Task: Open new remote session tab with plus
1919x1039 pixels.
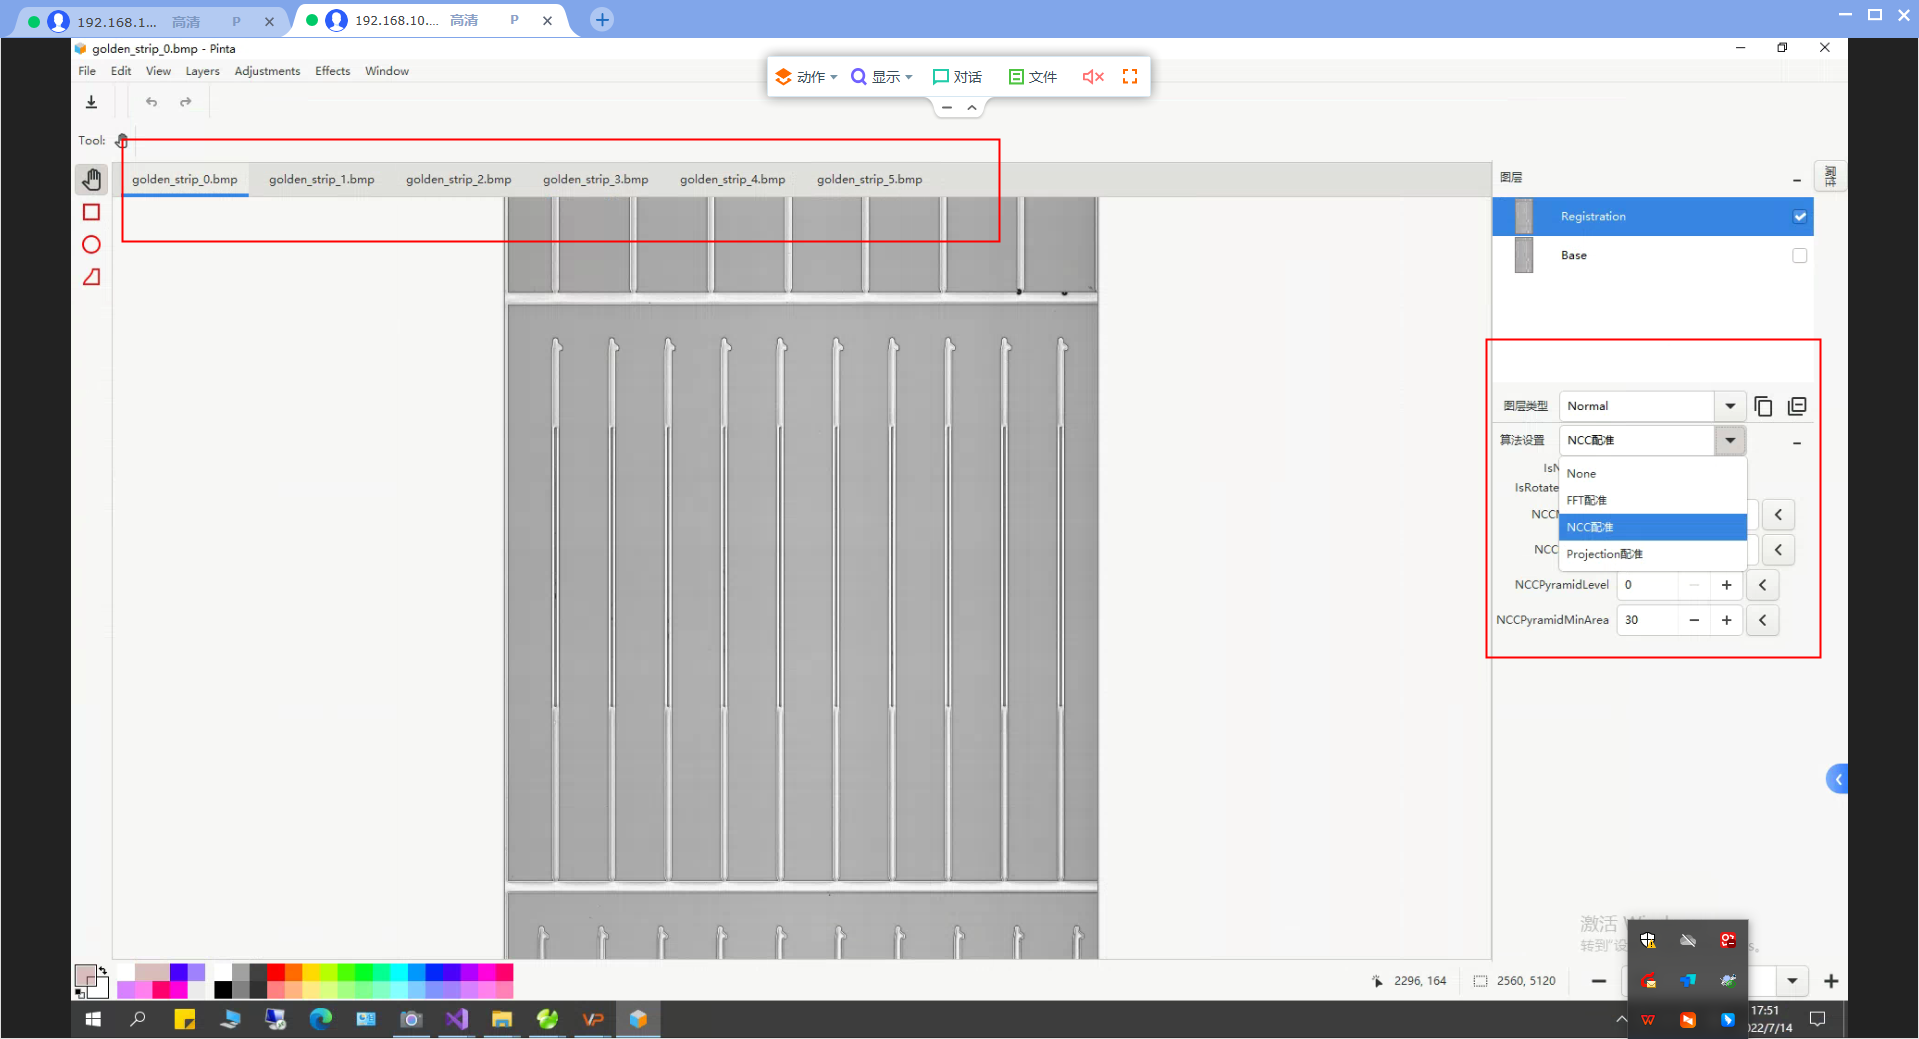Action: [x=602, y=20]
